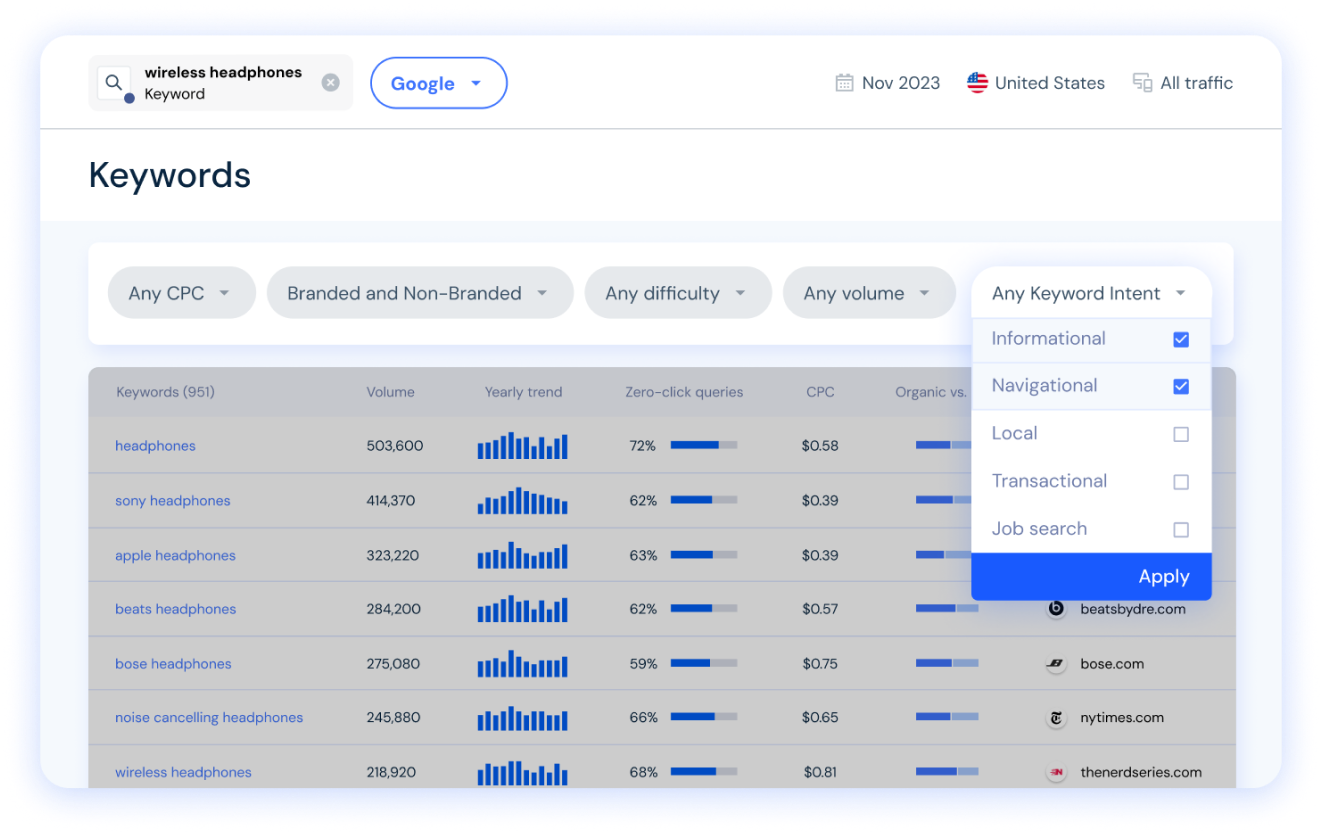Image resolution: width=1321 pixels, height=832 pixels.
Task: Click the nytimes.com favicon
Action: 1056,717
